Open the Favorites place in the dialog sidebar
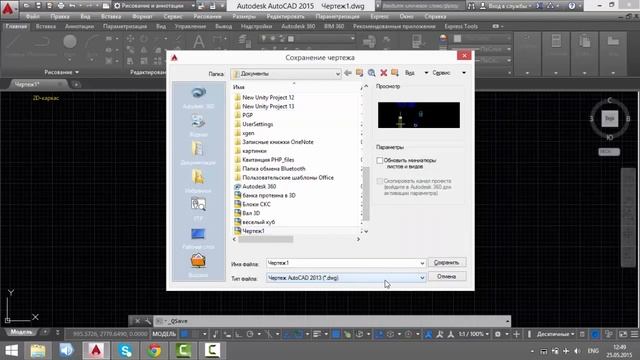 [198, 182]
